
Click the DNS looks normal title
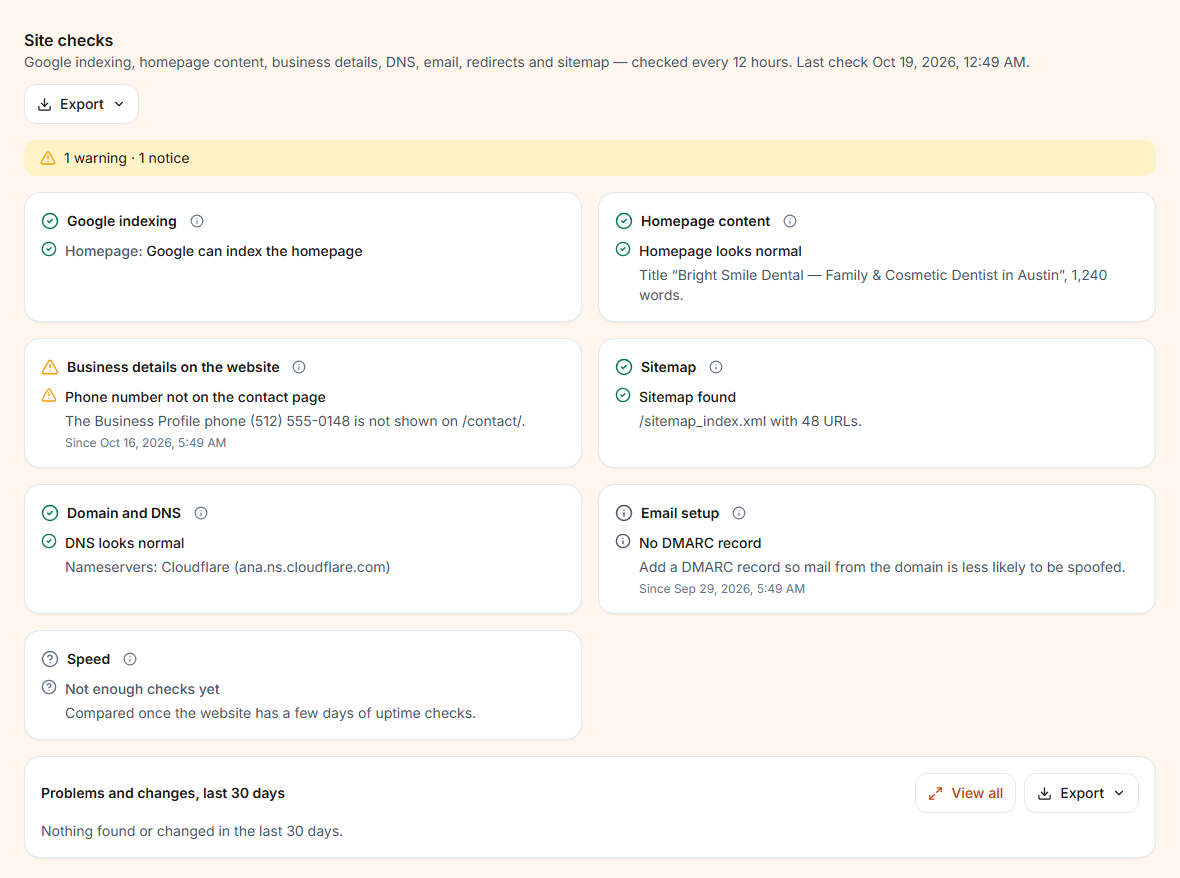tap(124, 543)
